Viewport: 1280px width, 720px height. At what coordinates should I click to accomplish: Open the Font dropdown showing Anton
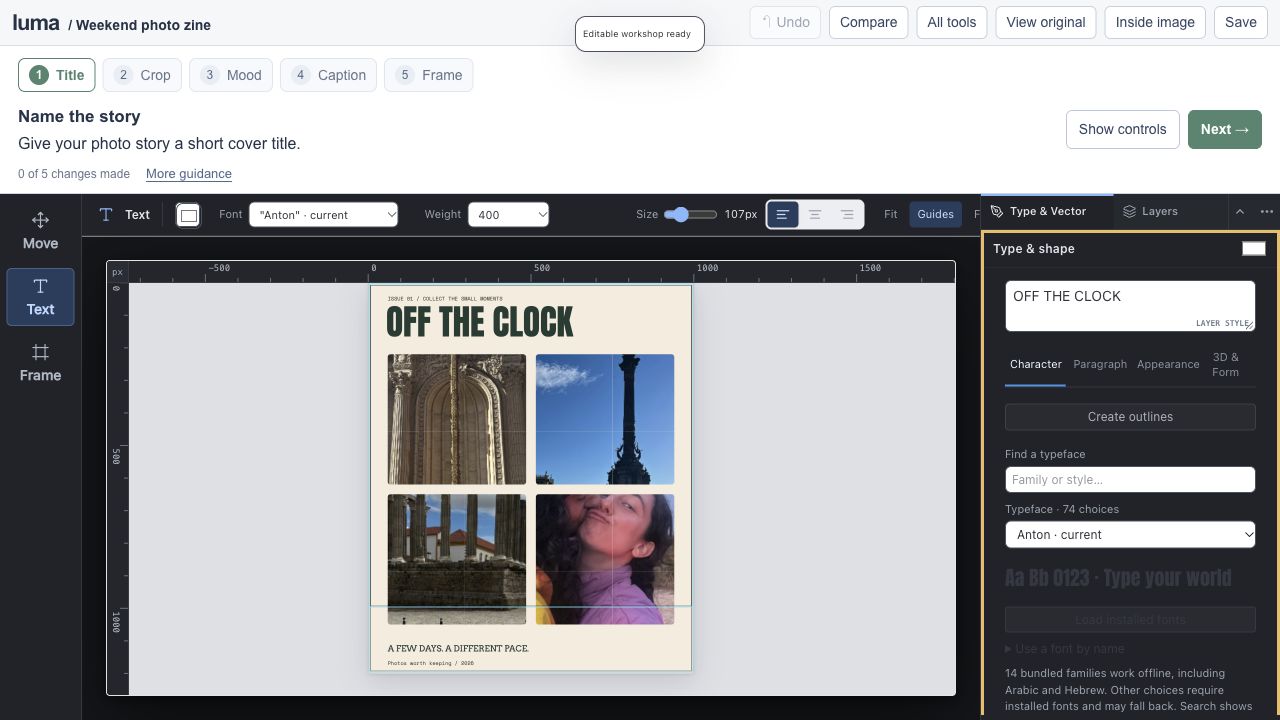324,215
